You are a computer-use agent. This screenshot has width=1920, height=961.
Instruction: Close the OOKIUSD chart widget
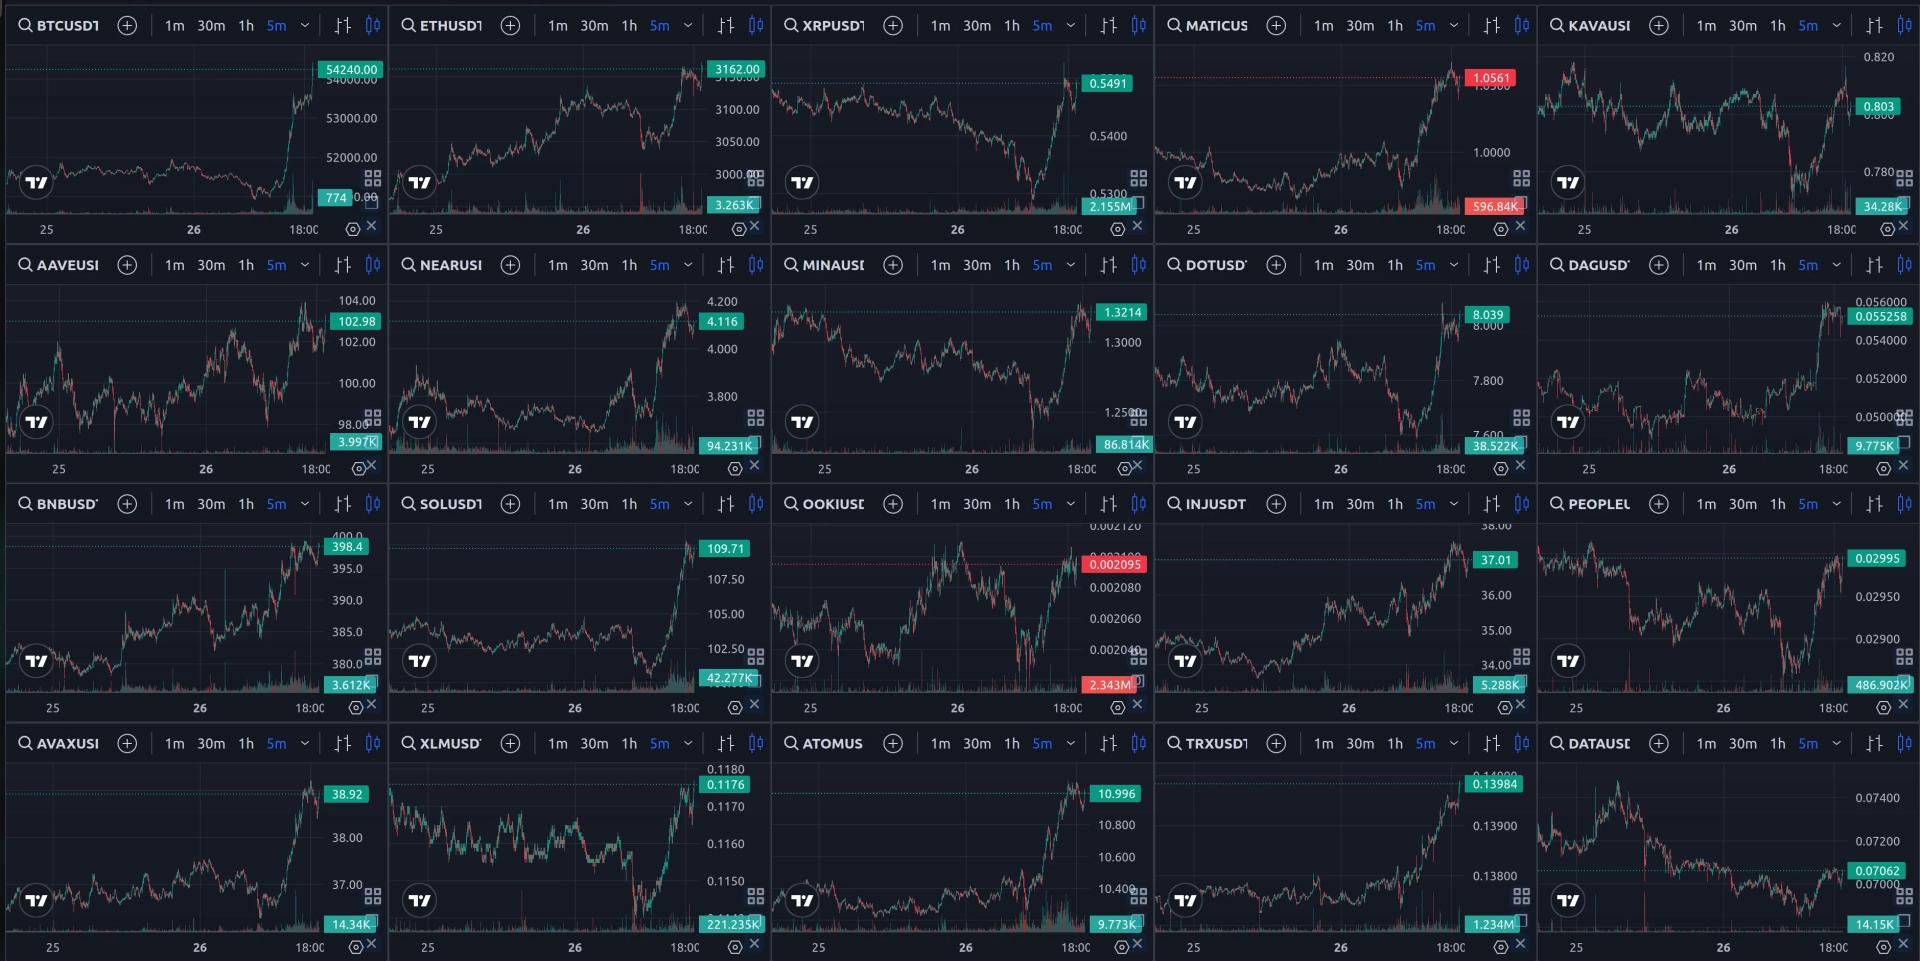pyautogui.click(x=1138, y=705)
